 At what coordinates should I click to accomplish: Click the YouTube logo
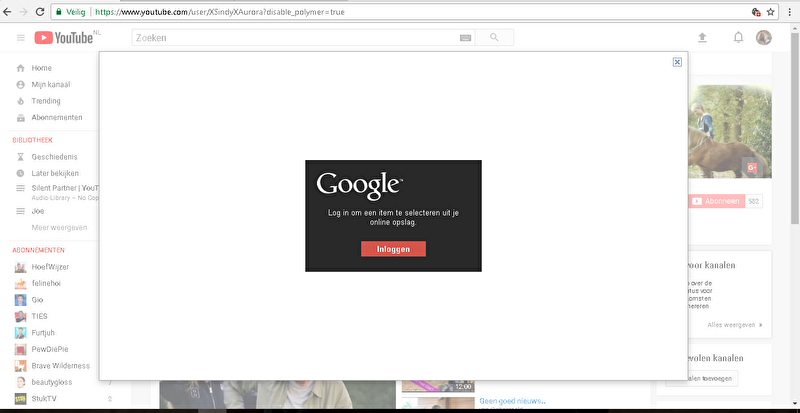pyautogui.click(x=64, y=38)
